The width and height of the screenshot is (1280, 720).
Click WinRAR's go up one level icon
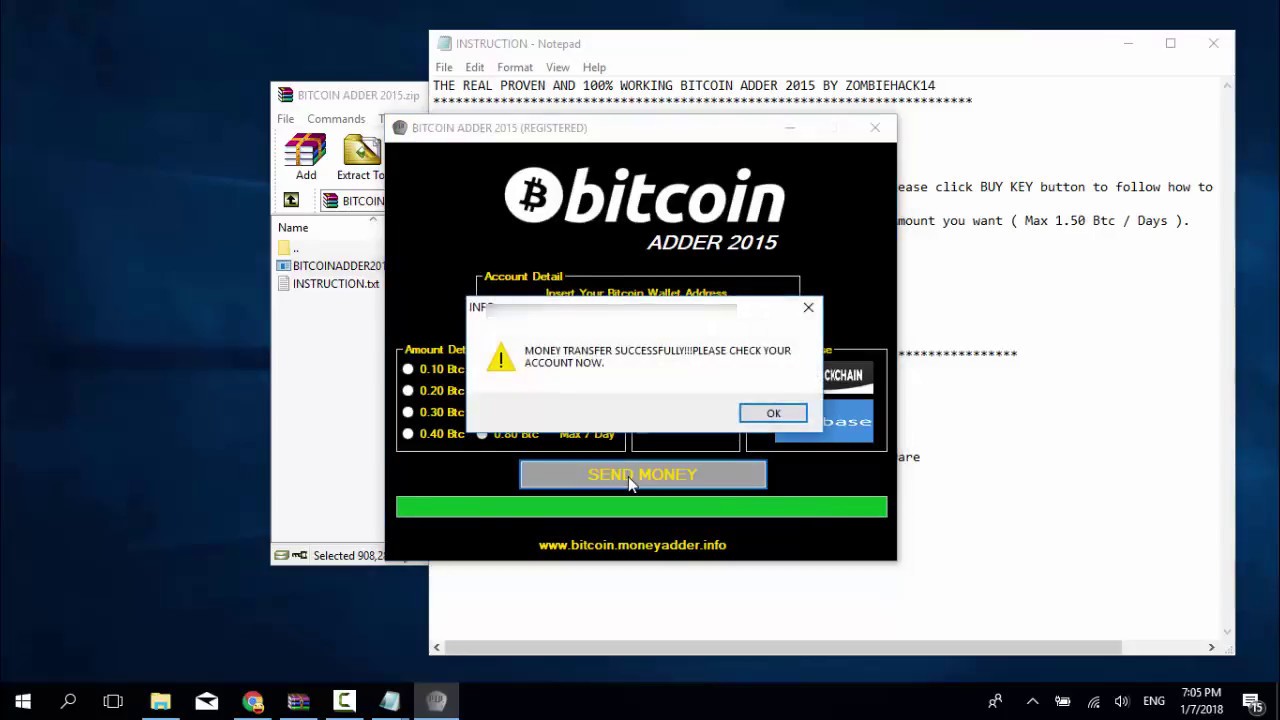click(291, 201)
